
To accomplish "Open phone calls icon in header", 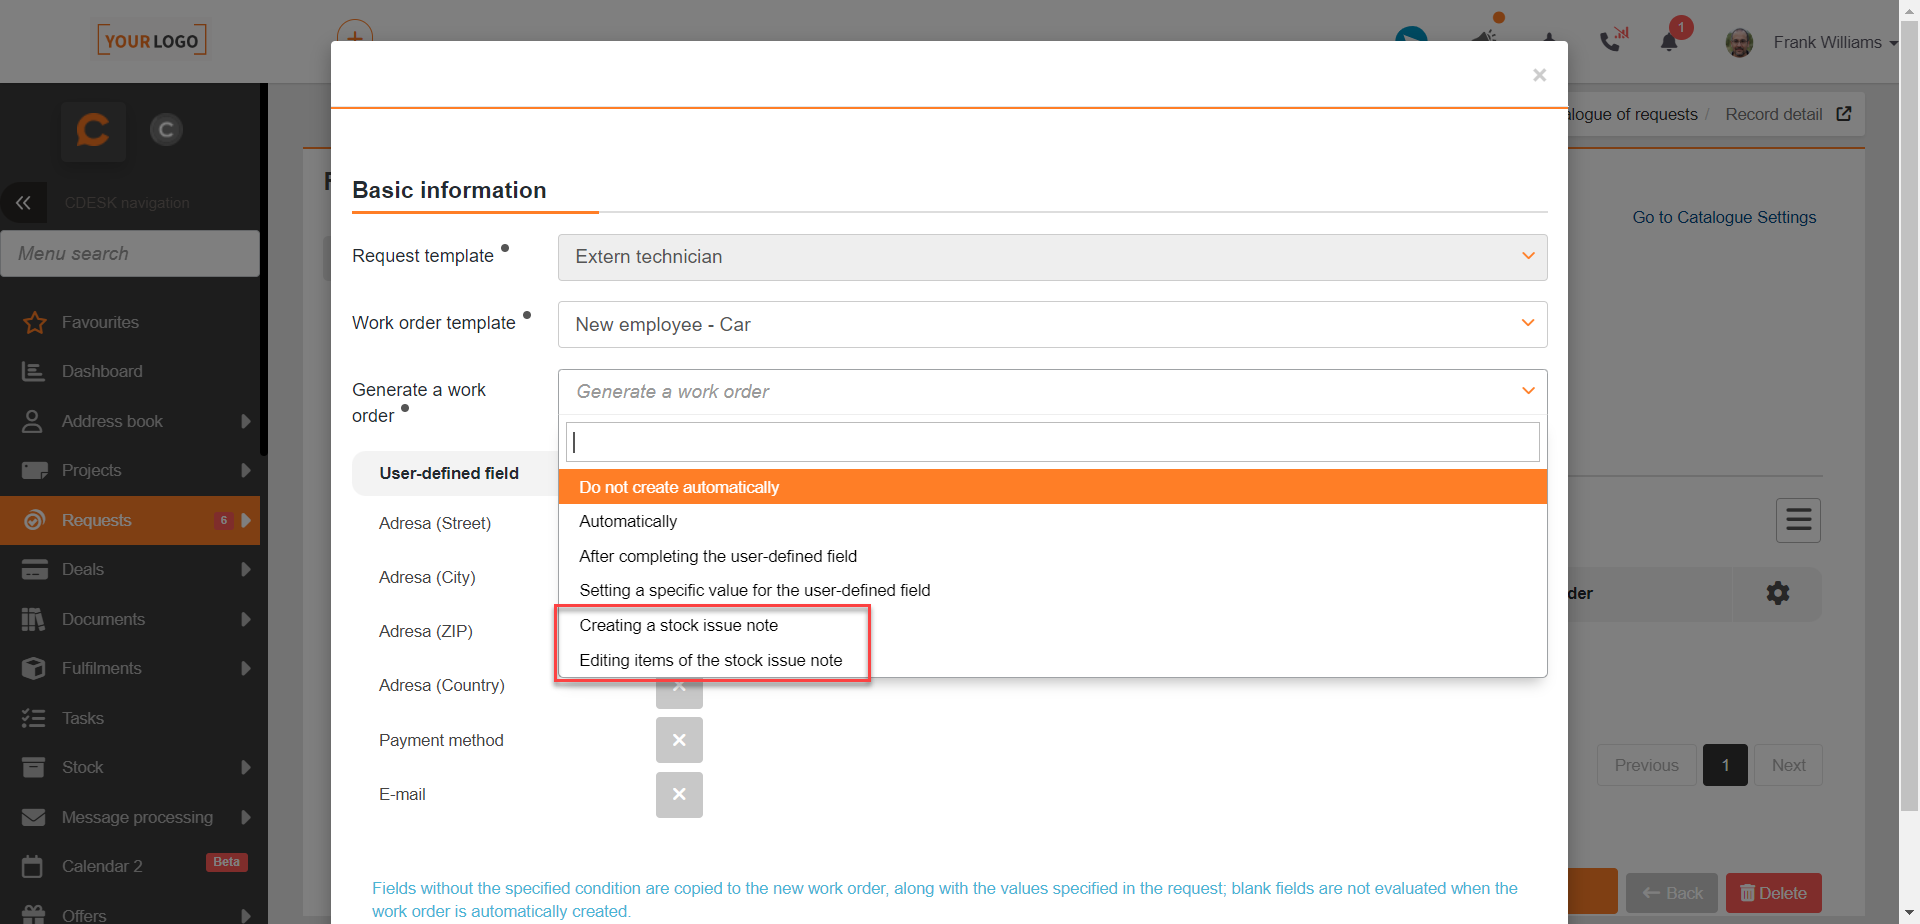I will click(x=1613, y=40).
